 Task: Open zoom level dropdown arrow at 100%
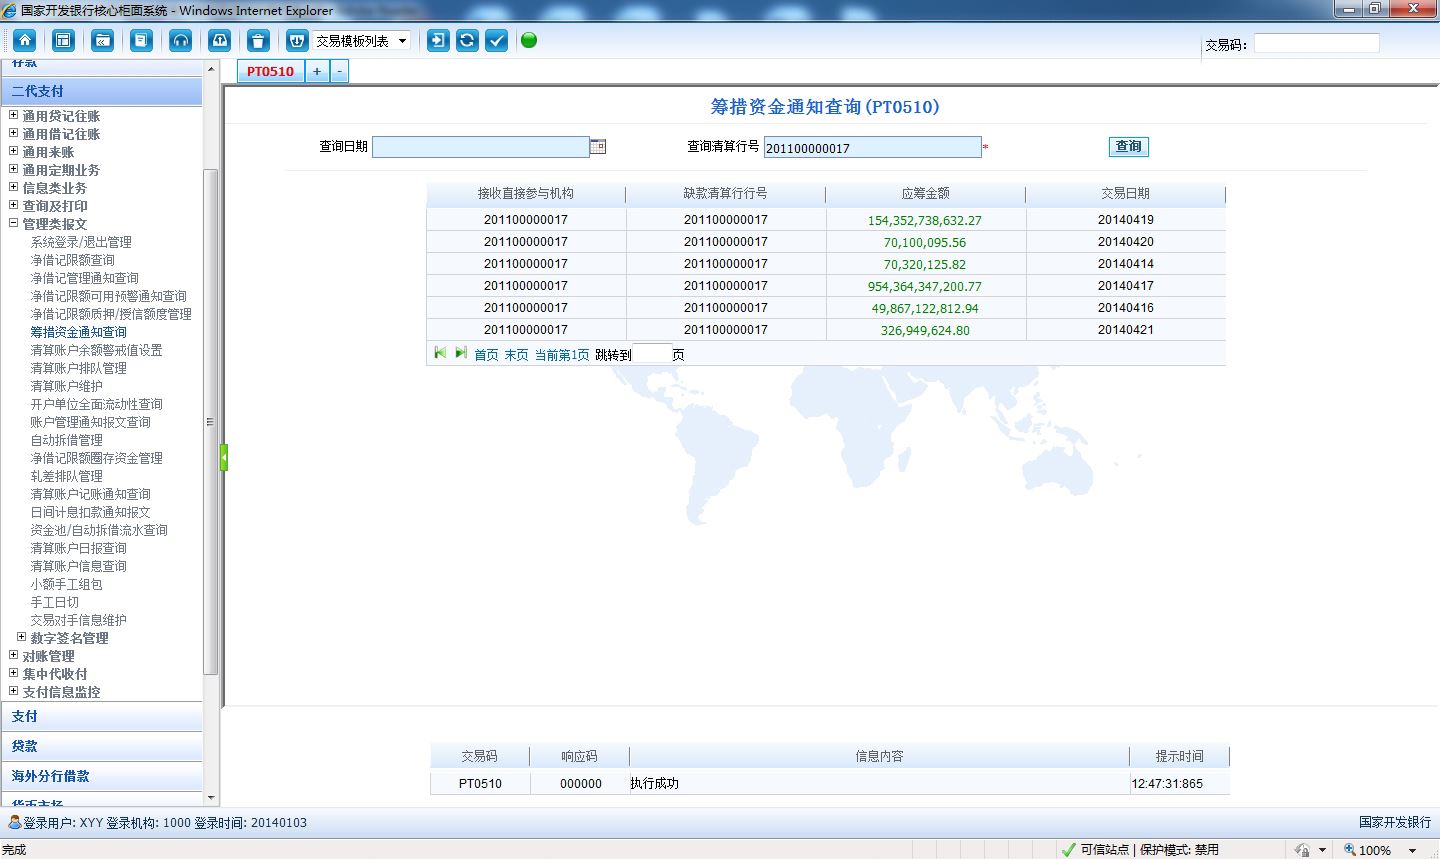(1412, 850)
